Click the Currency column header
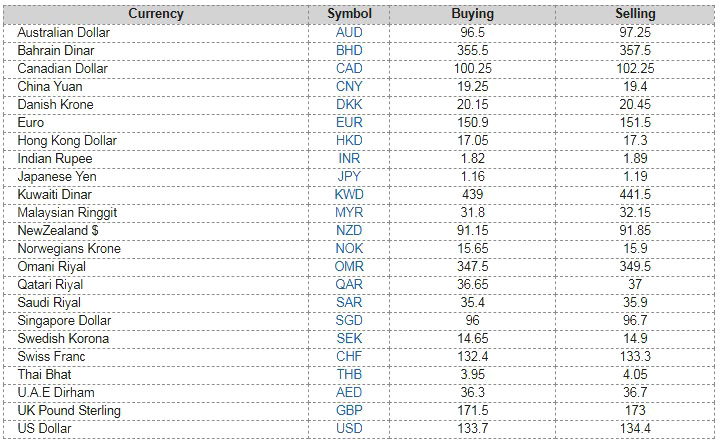721x444 pixels. [x=156, y=14]
